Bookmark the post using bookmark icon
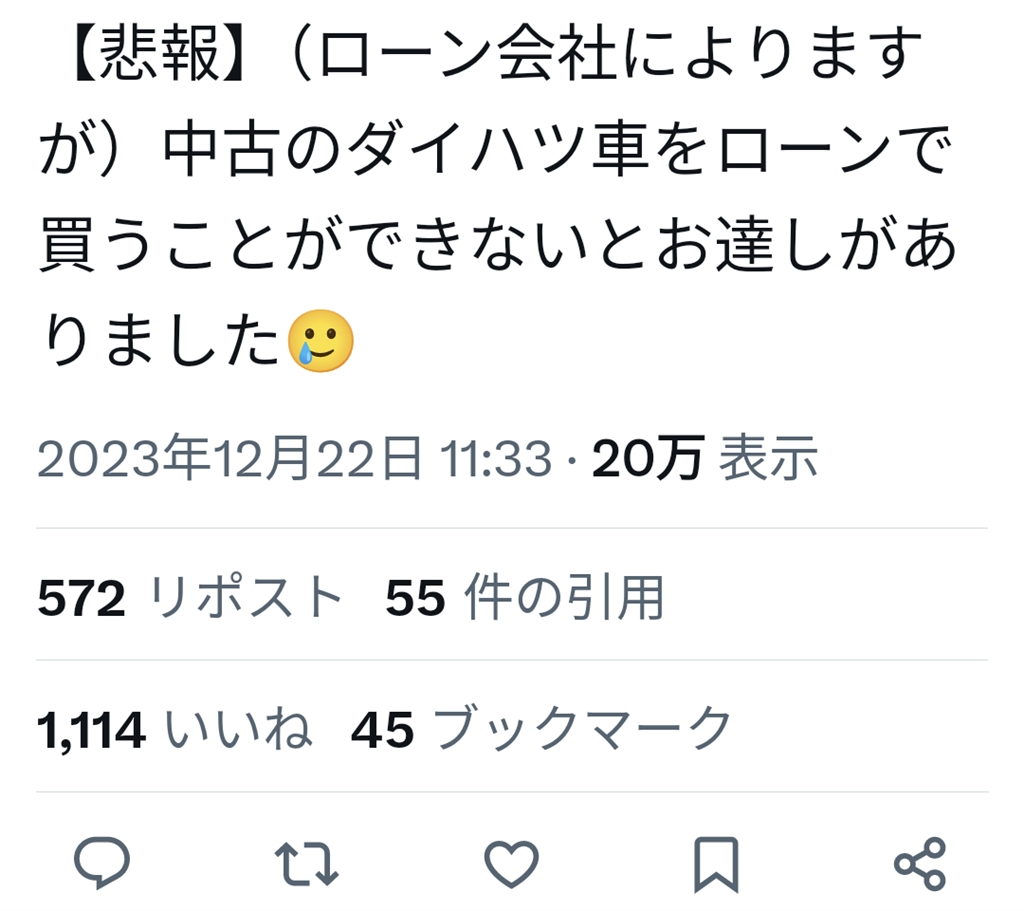The image size is (1024, 911). [x=716, y=864]
